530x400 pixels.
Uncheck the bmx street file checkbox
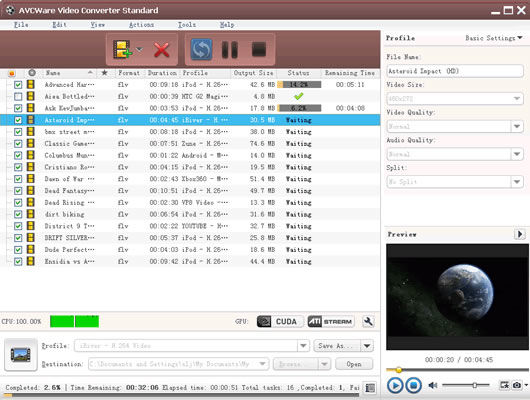point(18,132)
